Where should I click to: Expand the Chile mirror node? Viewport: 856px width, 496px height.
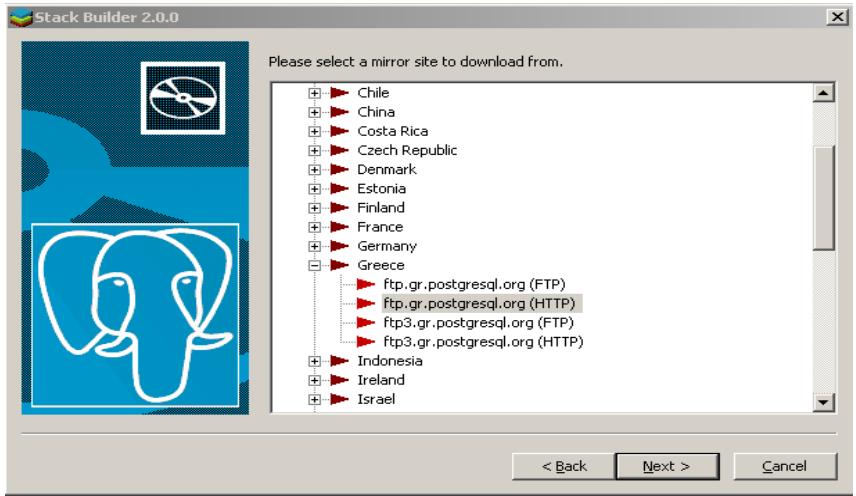tap(314, 93)
